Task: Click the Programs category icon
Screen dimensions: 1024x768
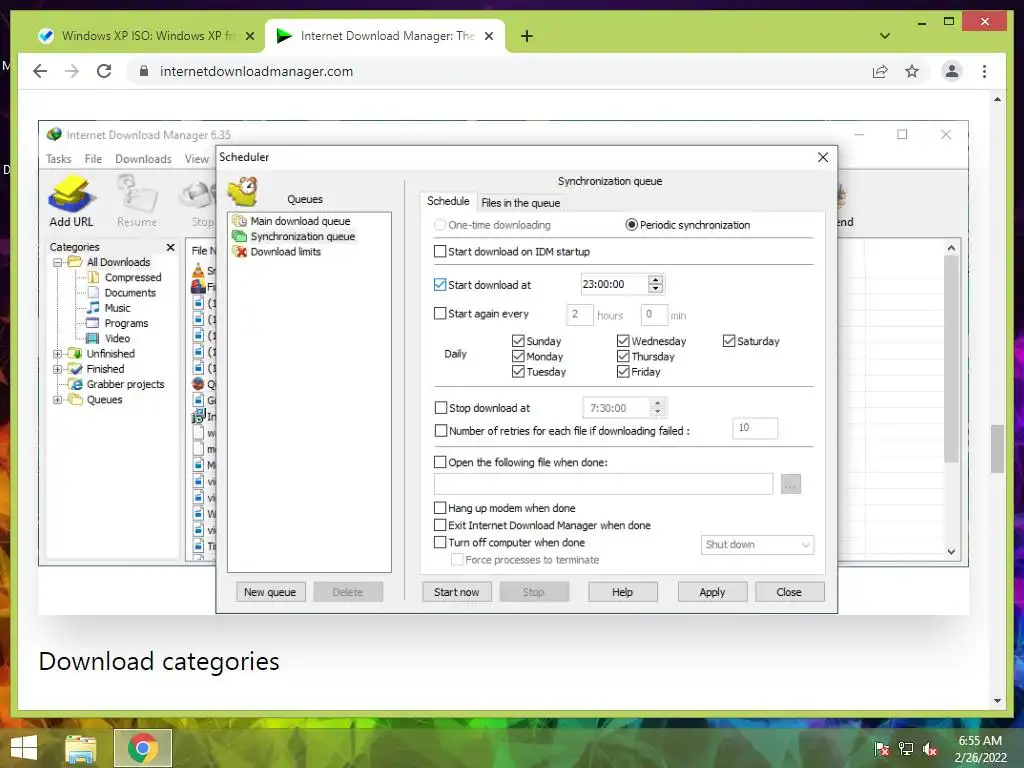Action: pyautogui.click(x=93, y=323)
